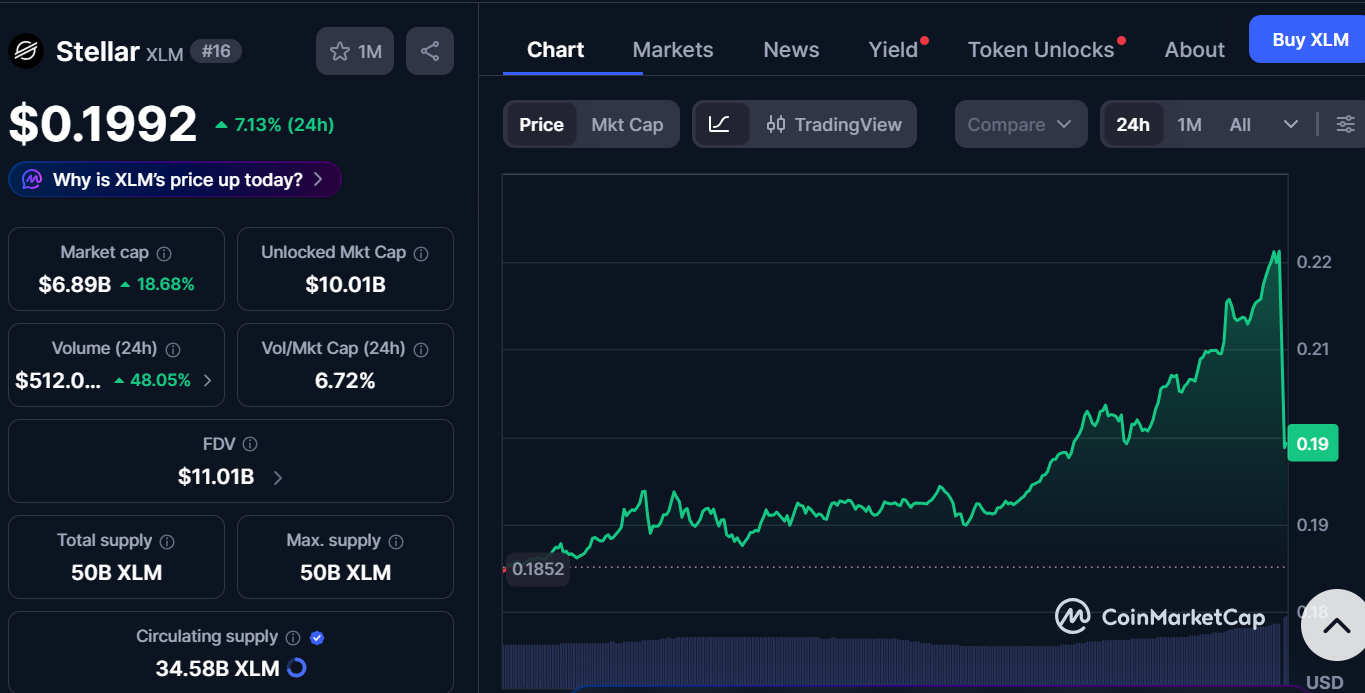
Task: Open Why is XLM's price up today
Action: (x=175, y=180)
